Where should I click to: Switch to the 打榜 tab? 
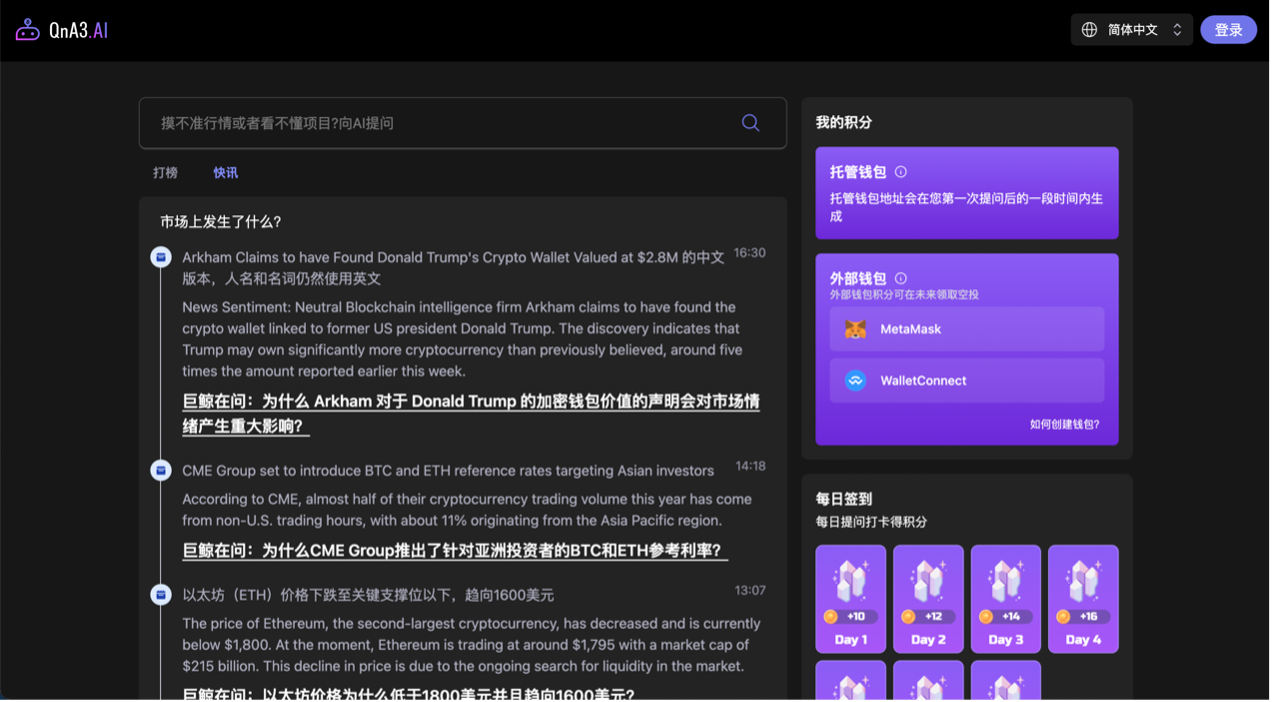(x=166, y=173)
